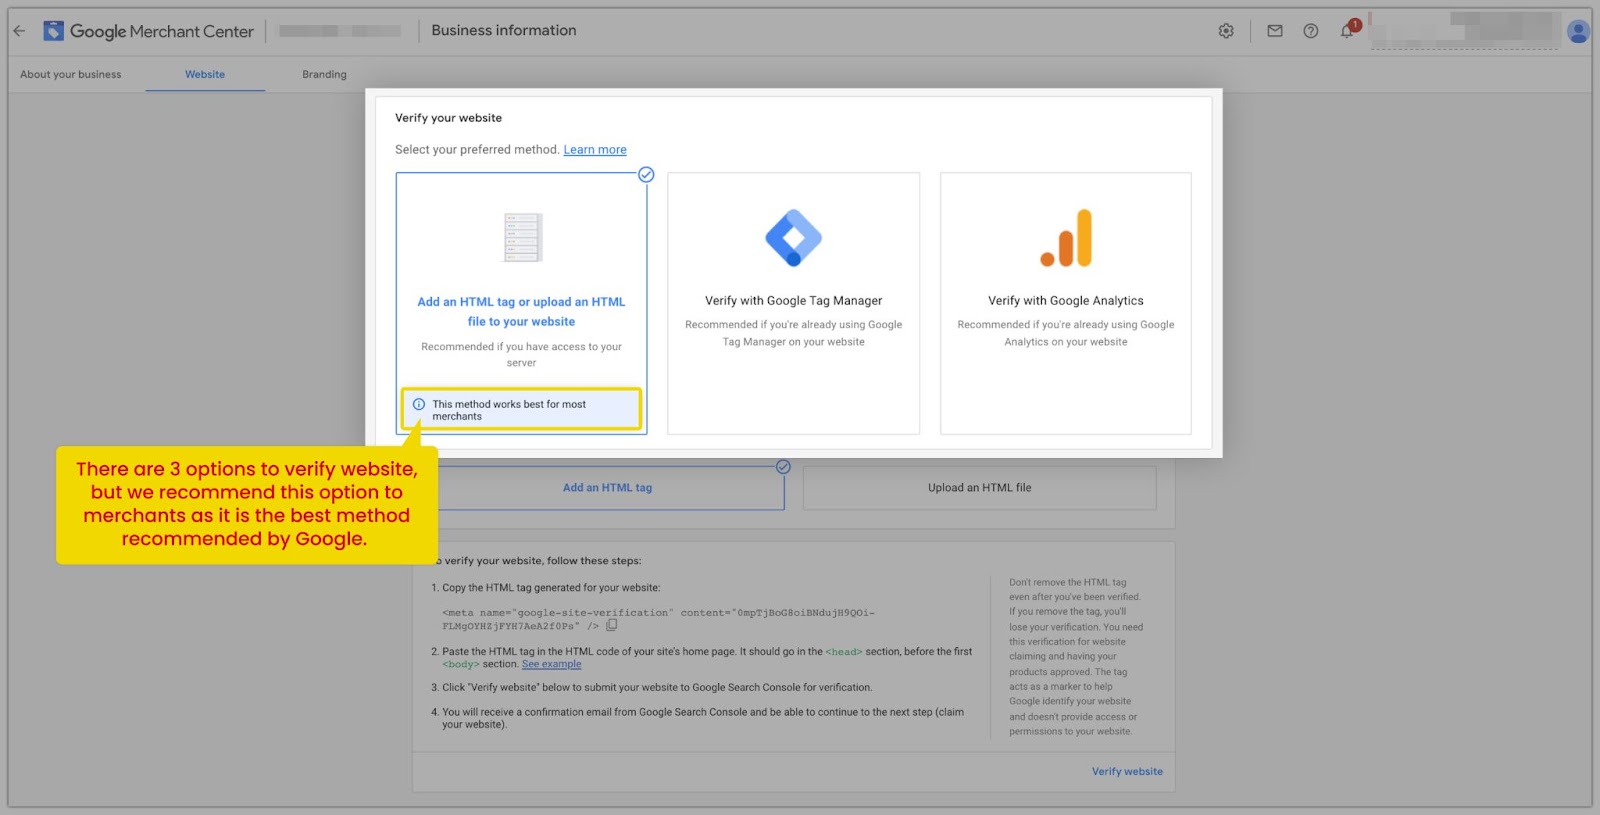Open the notifications bell icon

(x=1347, y=31)
